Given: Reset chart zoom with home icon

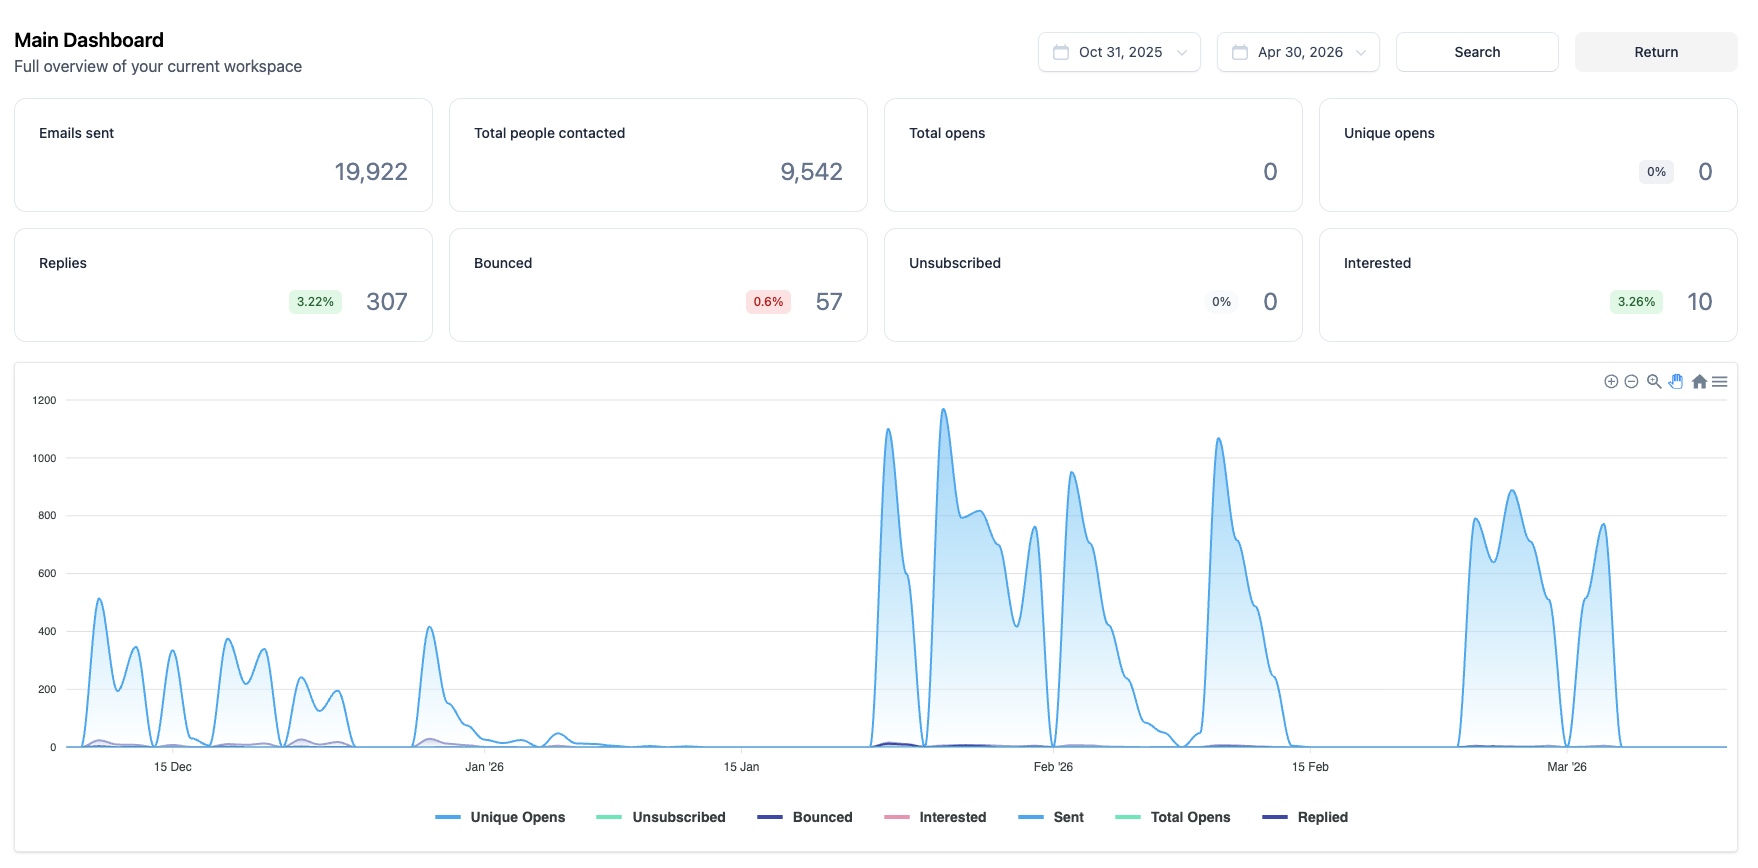Looking at the screenshot, I should pos(1699,382).
